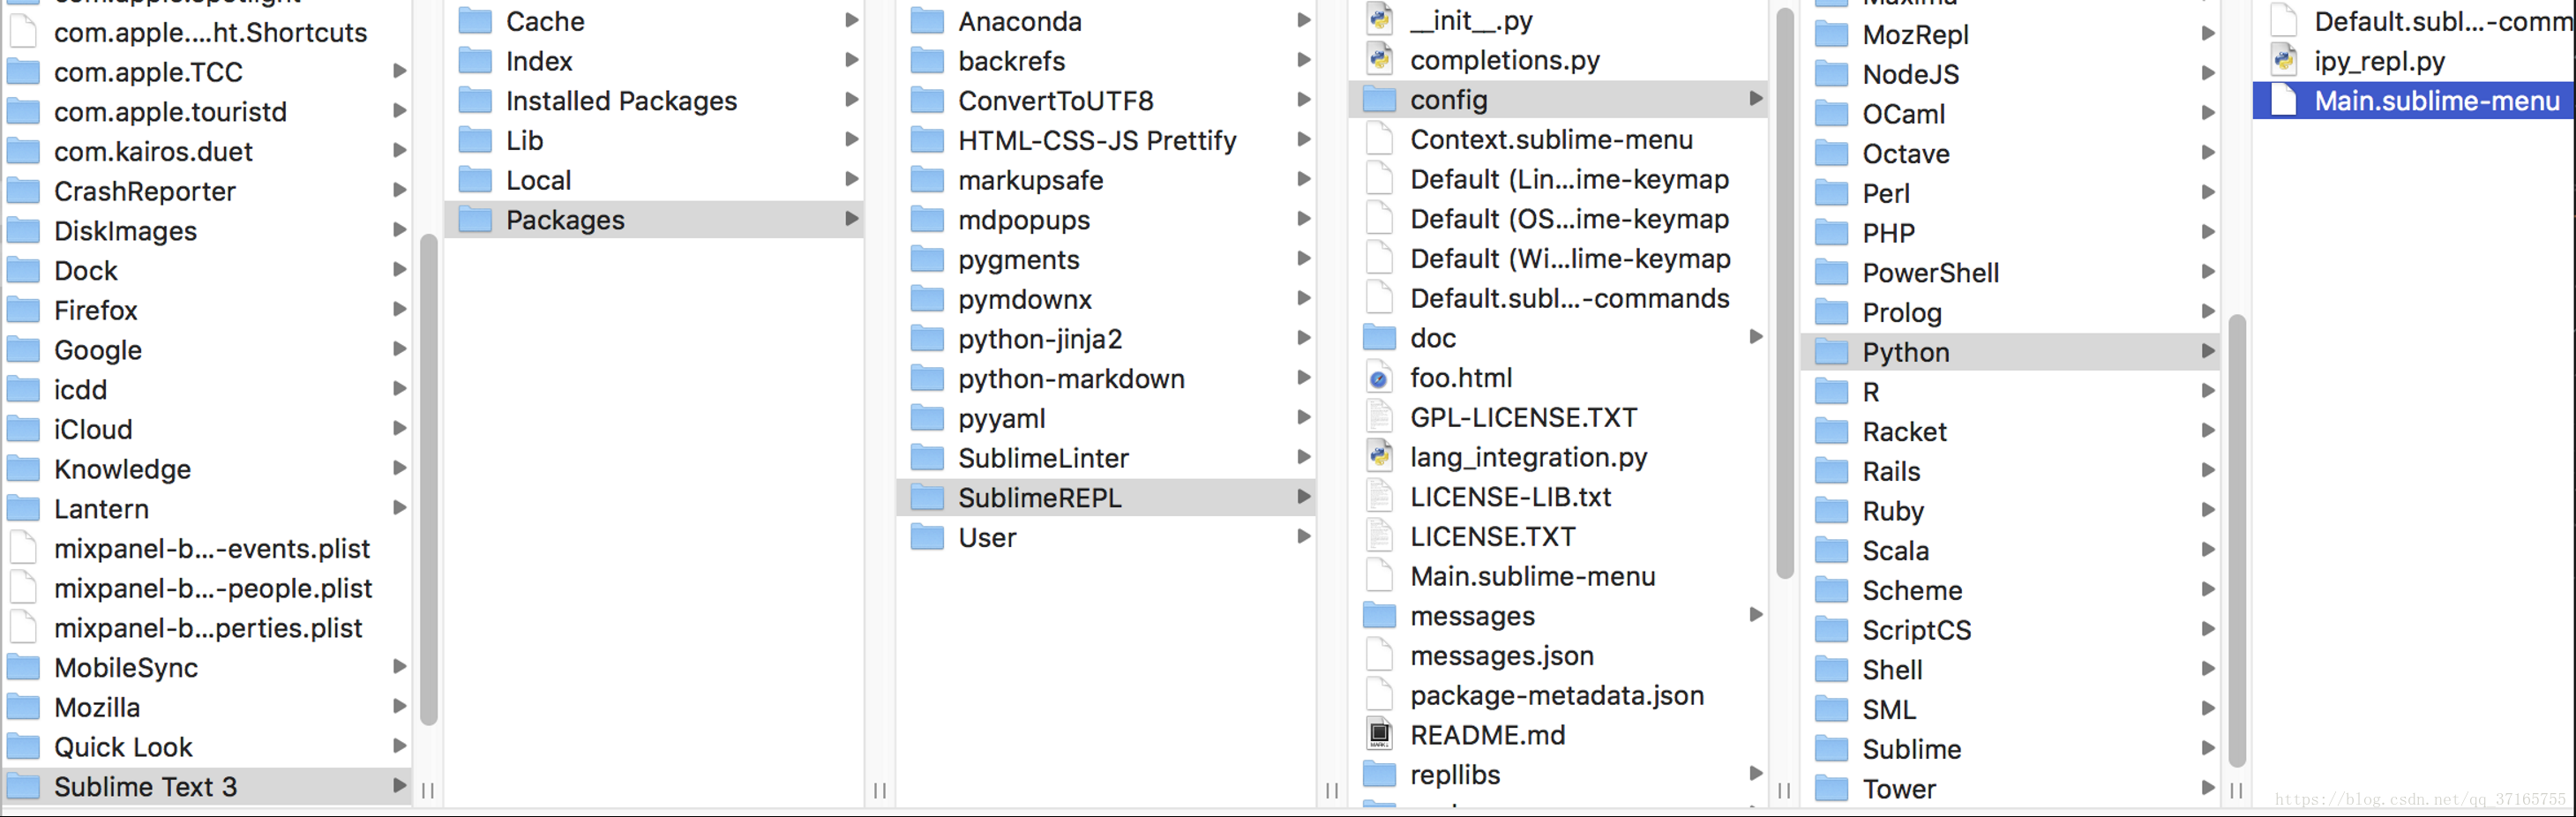Click the Packages folder icon
Image resolution: width=2576 pixels, height=817 pixels.
click(x=475, y=219)
